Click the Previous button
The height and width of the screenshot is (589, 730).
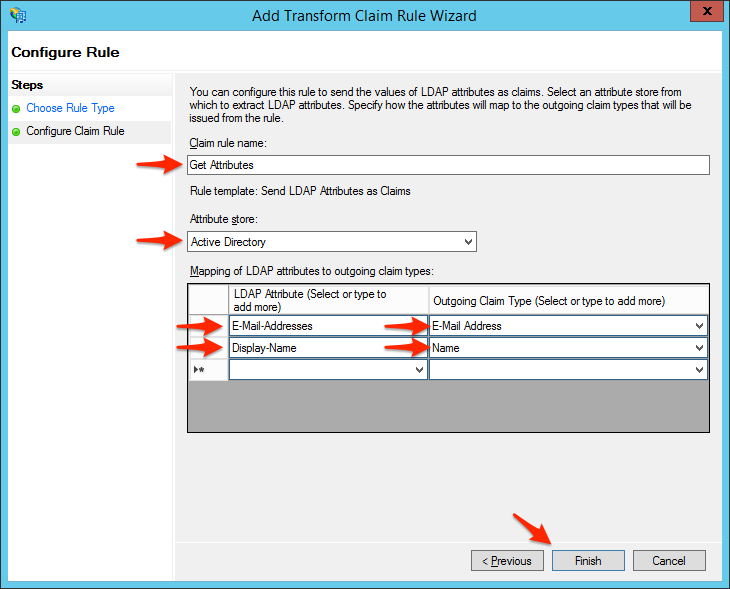[x=507, y=561]
